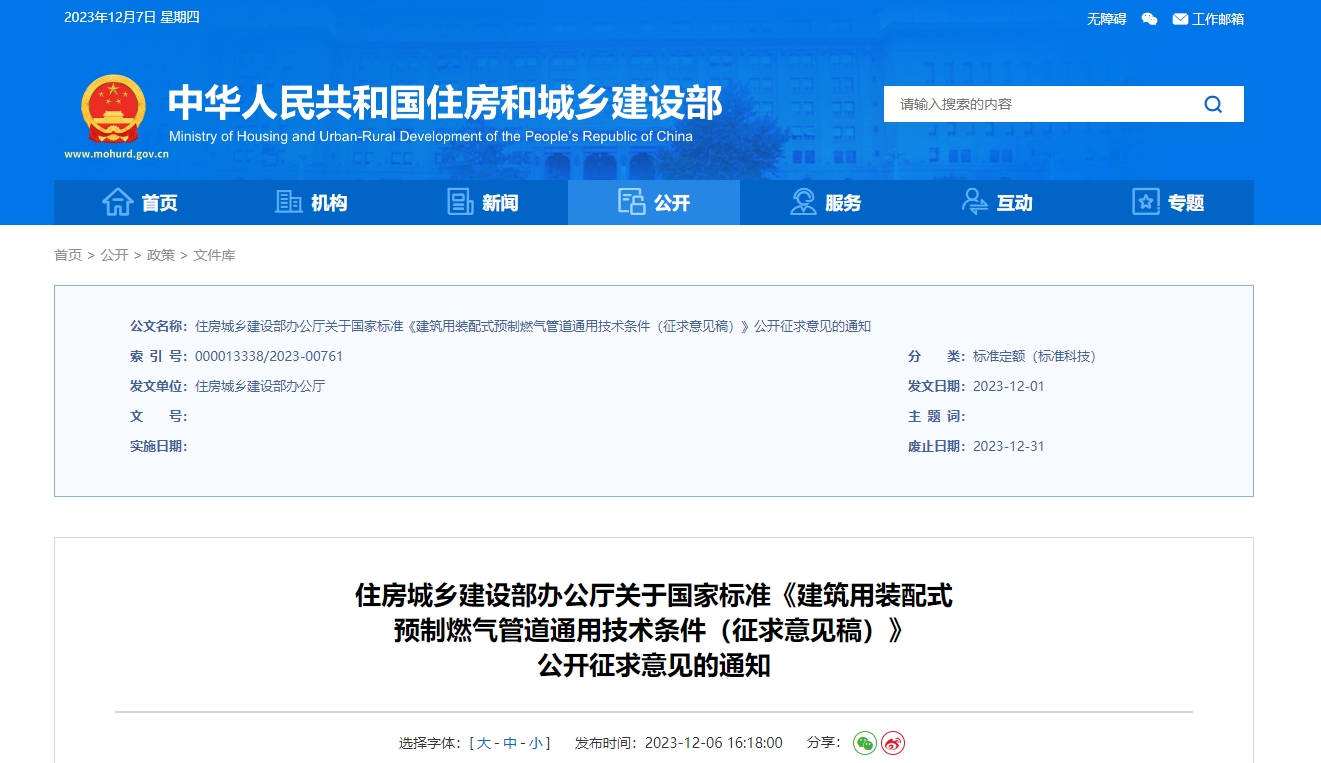Open the 互动 navigation menu
Screen dimensions: 1321x763
pyautogui.click(x=998, y=201)
